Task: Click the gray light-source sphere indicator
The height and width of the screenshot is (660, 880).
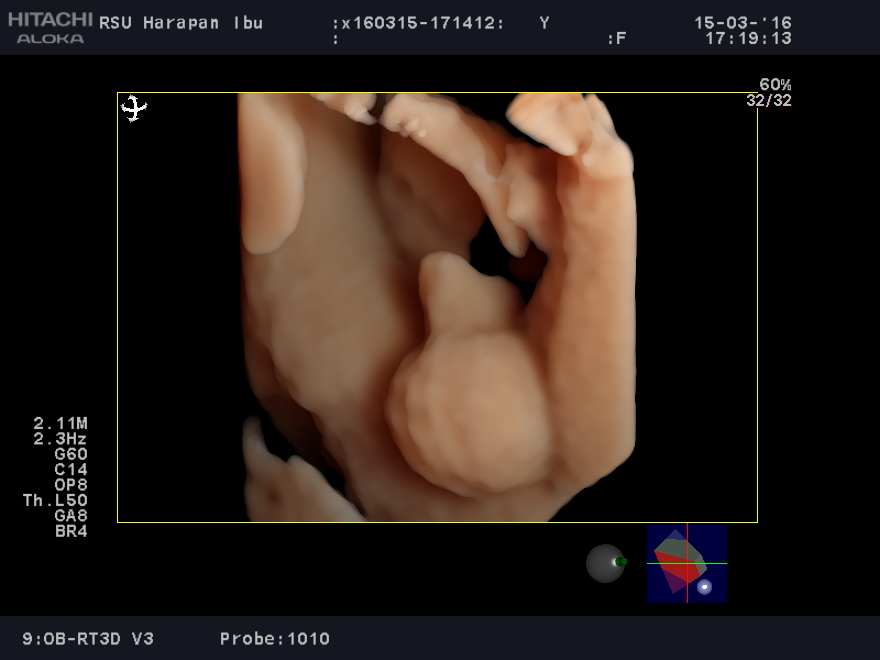Action: point(606,563)
